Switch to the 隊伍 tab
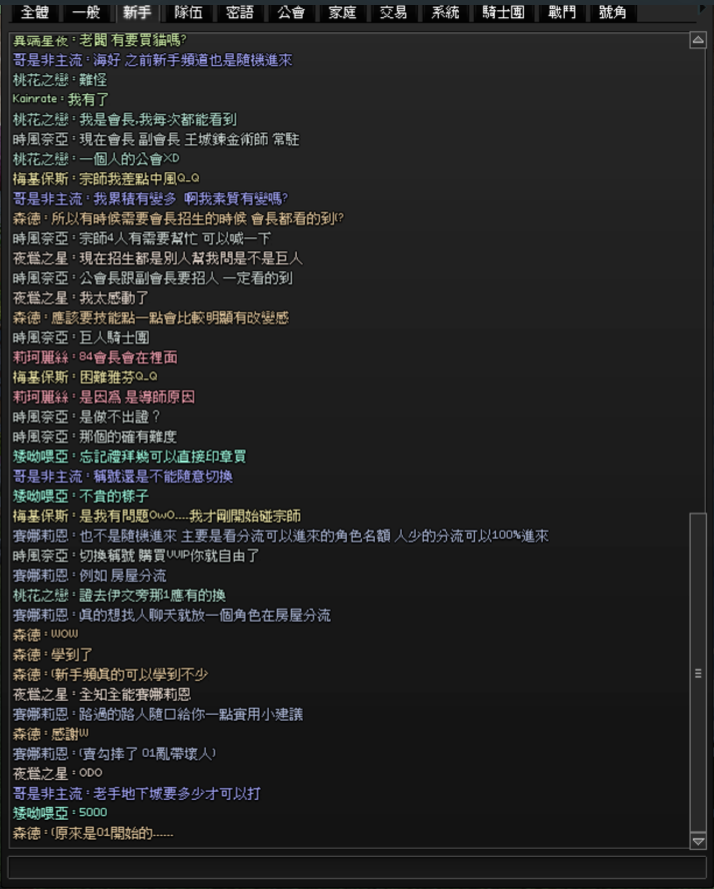Viewport: 714px width, 889px height. (188, 12)
